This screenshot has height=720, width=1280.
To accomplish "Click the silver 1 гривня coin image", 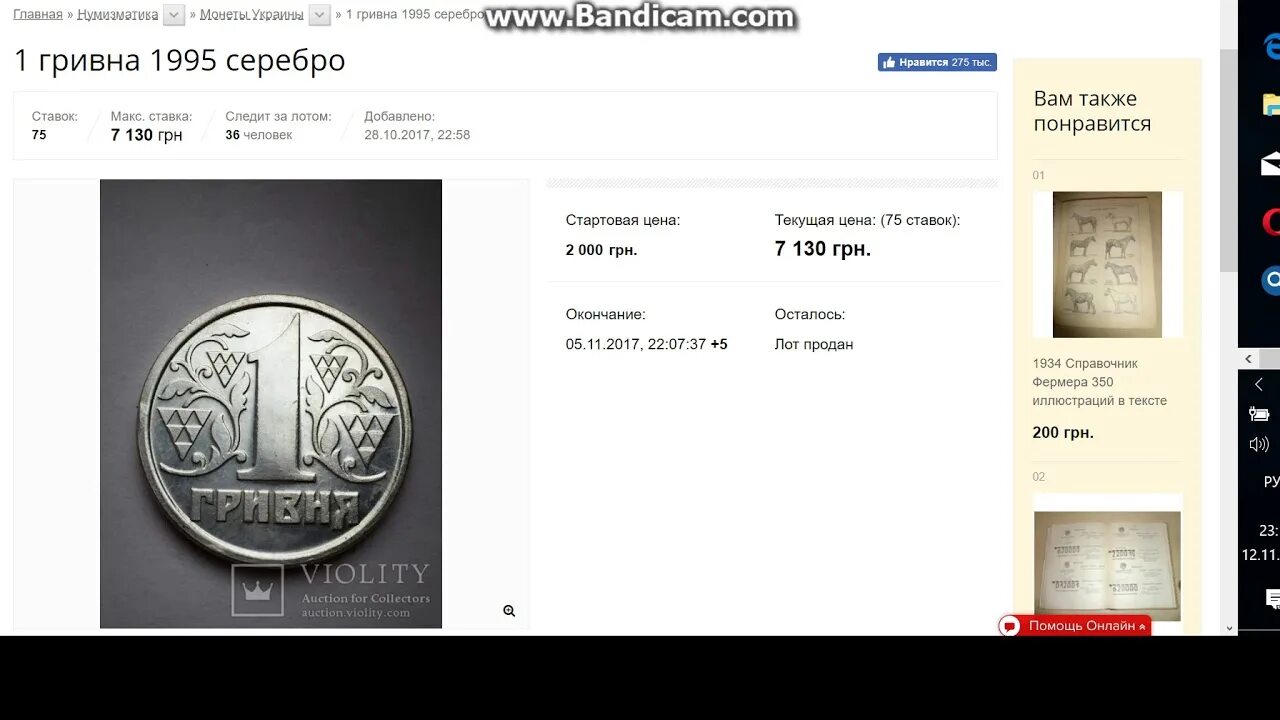I will (271, 404).
